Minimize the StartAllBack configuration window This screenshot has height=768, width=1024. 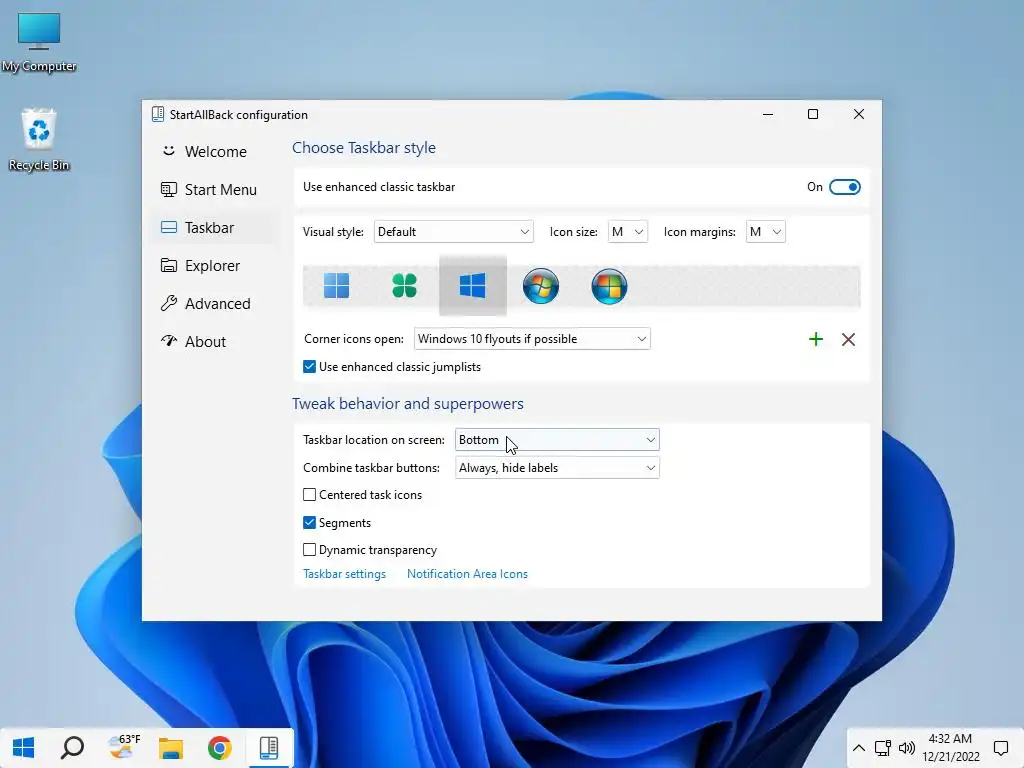point(768,114)
